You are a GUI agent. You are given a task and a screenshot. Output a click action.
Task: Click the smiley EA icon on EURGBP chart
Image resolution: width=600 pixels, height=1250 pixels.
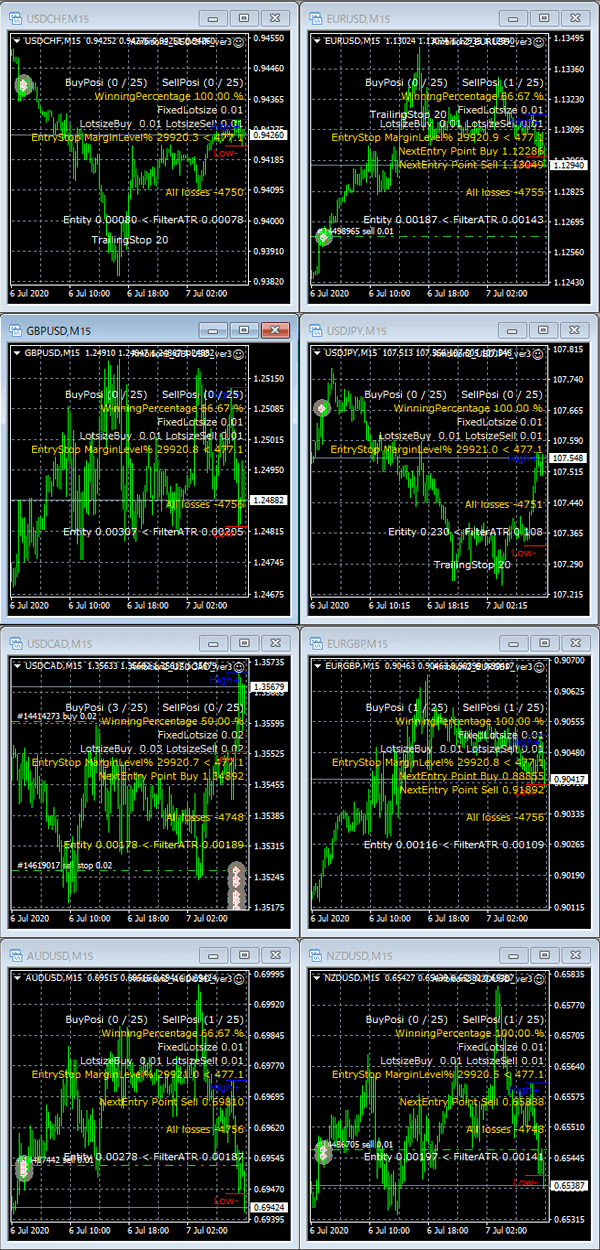(x=539, y=666)
